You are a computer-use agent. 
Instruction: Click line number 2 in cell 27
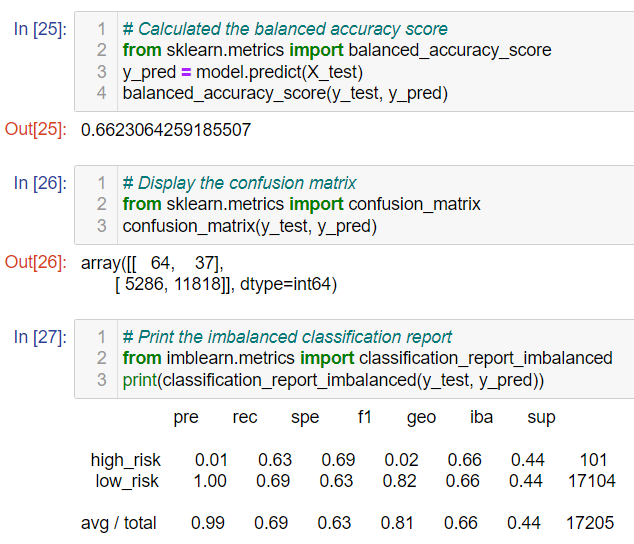[101, 358]
